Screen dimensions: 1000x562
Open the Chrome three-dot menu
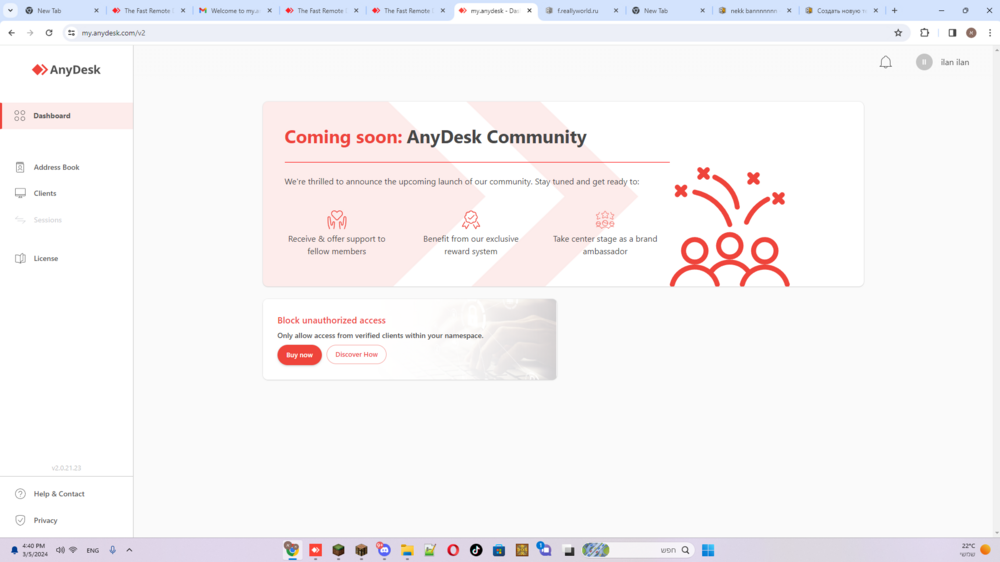(x=990, y=33)
